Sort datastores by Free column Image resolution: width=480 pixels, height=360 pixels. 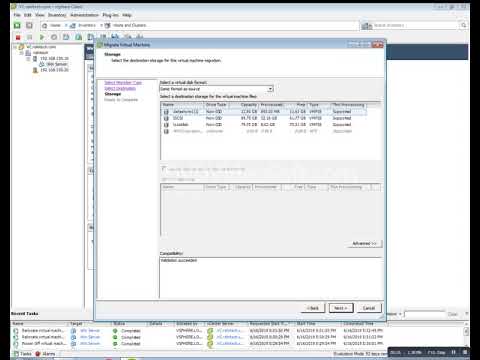[x=295, y=105]
